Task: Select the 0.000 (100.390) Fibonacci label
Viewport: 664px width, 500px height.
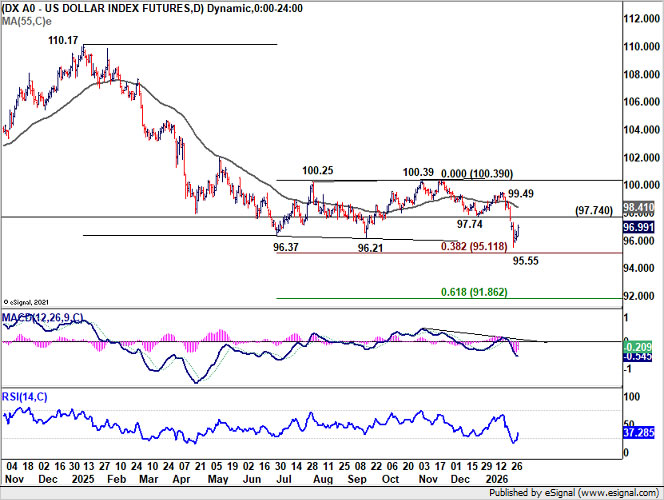Action: tap(477, 174)
